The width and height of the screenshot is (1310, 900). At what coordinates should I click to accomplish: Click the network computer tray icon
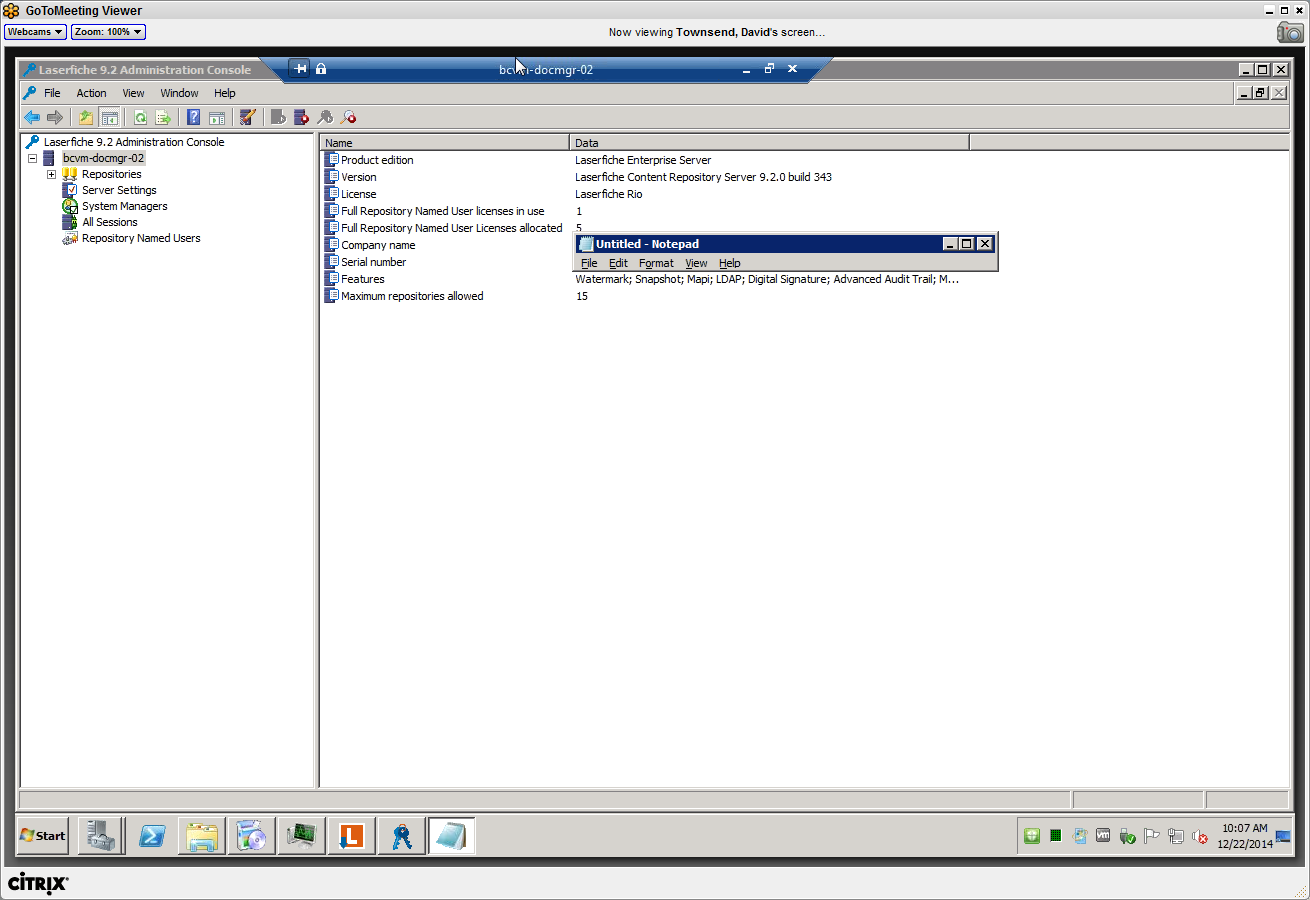click(1175, 836)
